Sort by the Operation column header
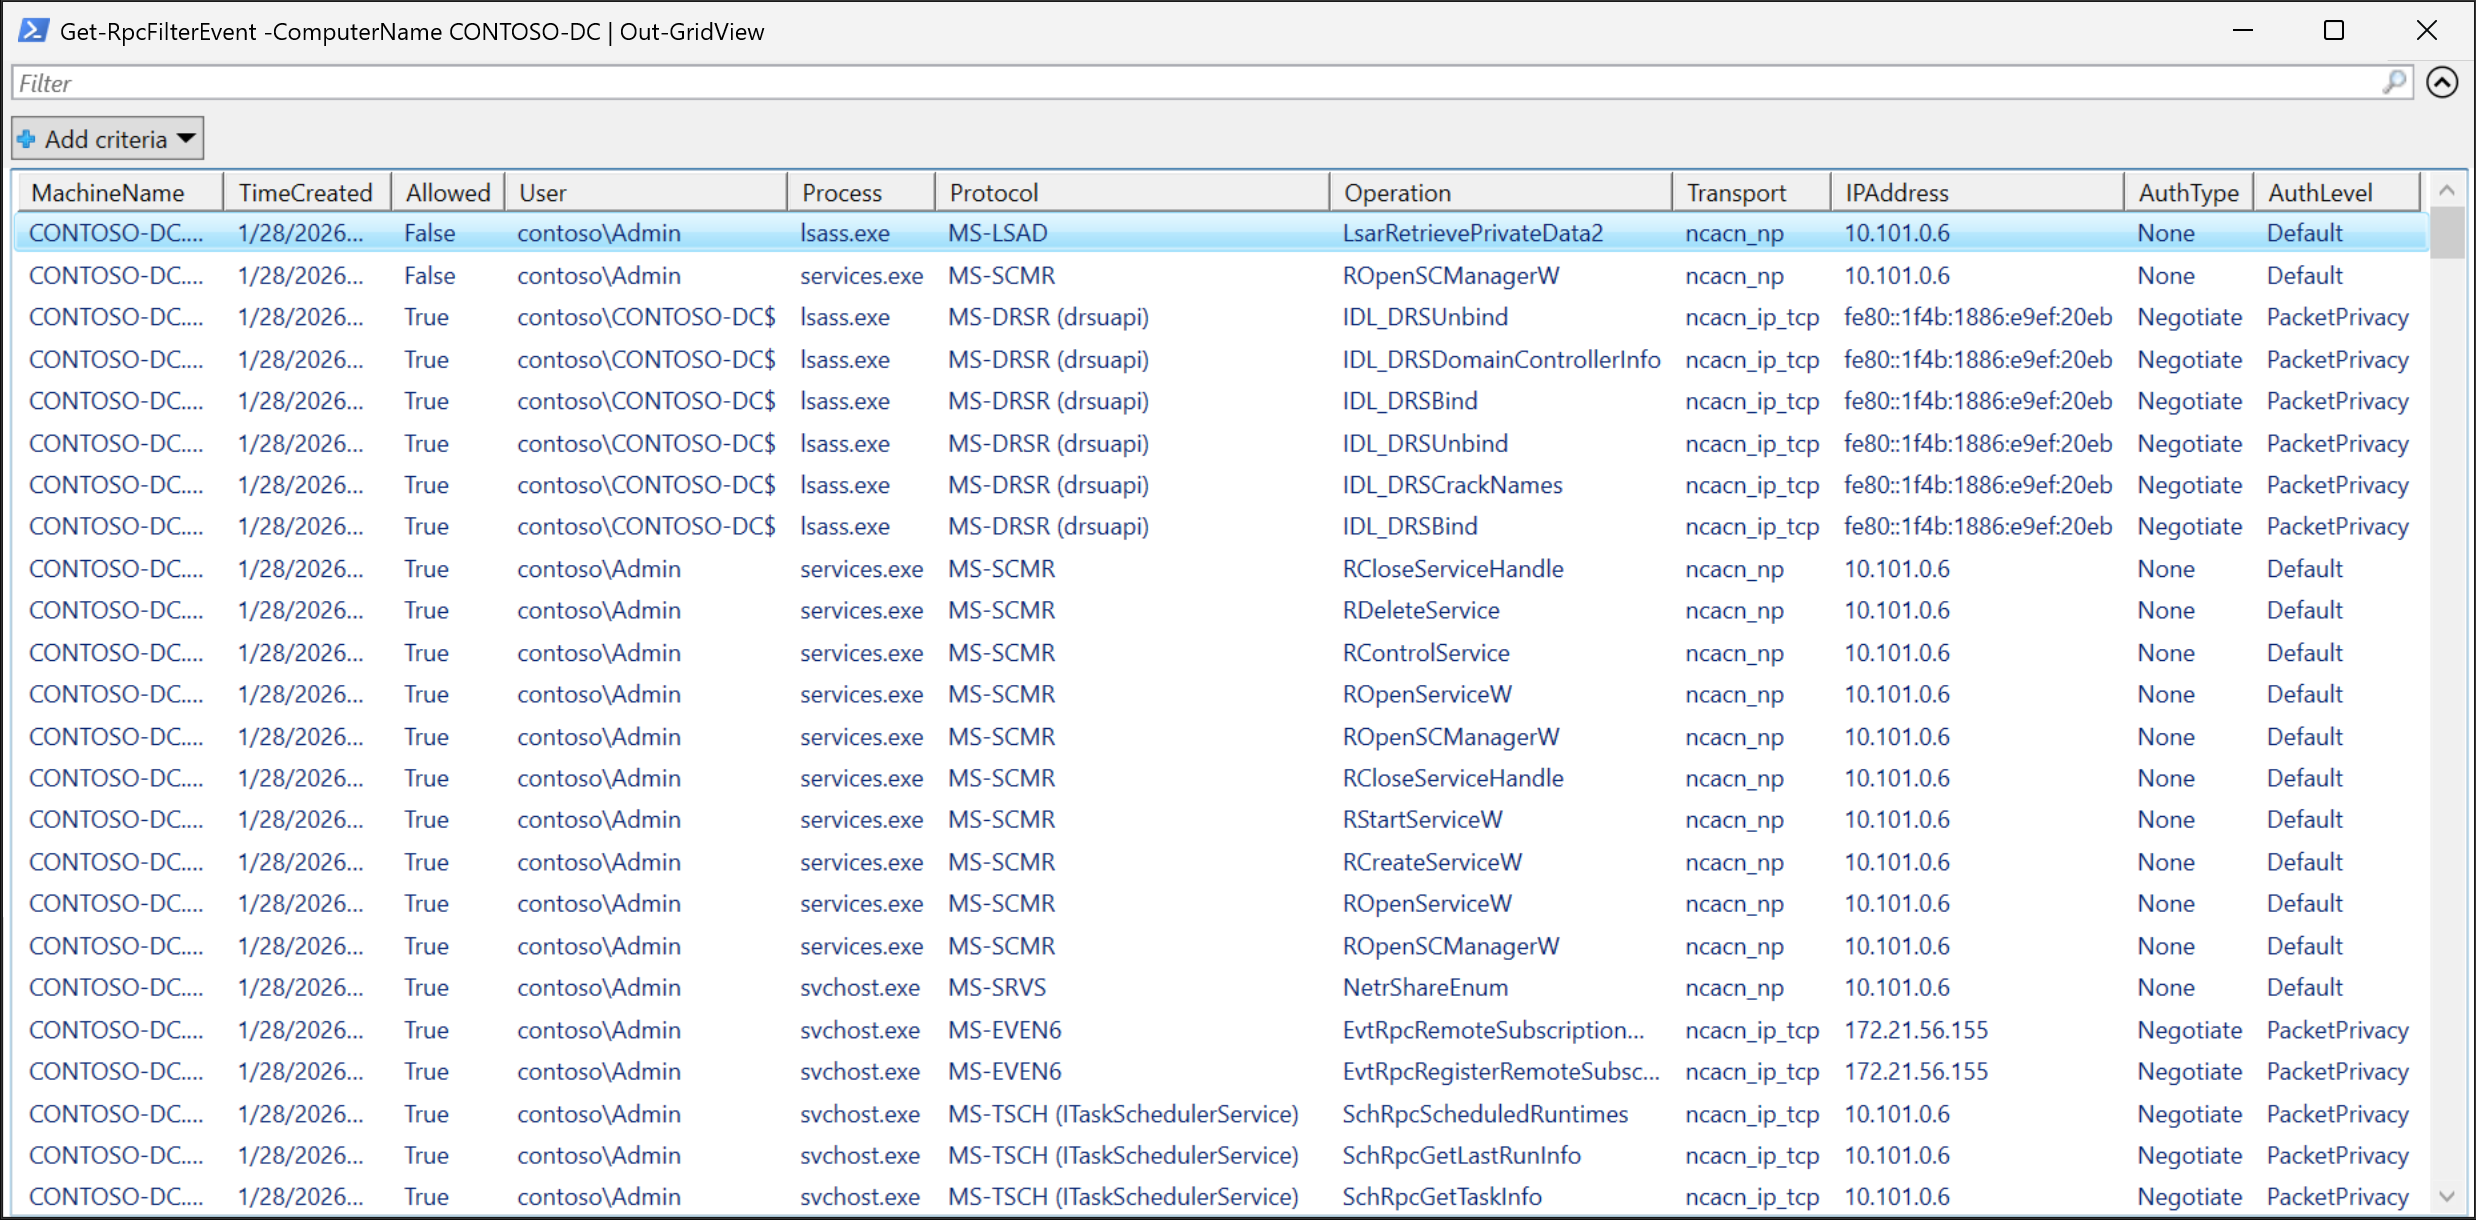 tap(1397, 191)
